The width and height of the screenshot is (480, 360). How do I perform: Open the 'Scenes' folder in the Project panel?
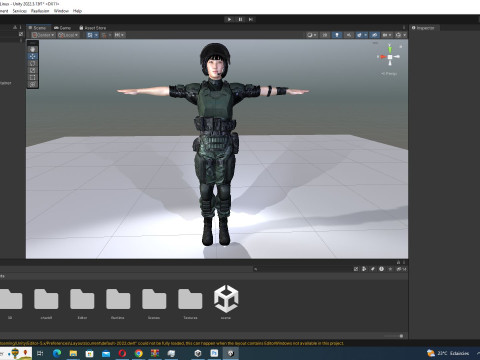[x=154, y=303]
